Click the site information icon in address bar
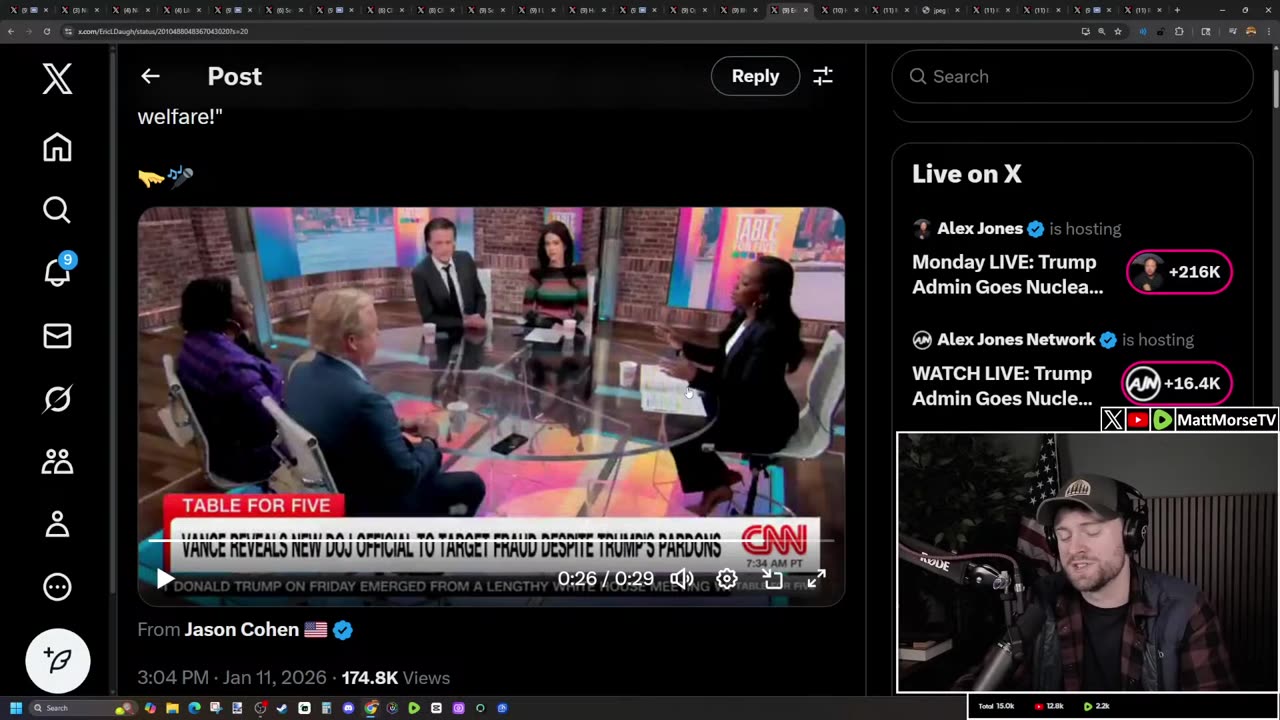This screenshot has height=720, width=1280. tap(68, 31)
